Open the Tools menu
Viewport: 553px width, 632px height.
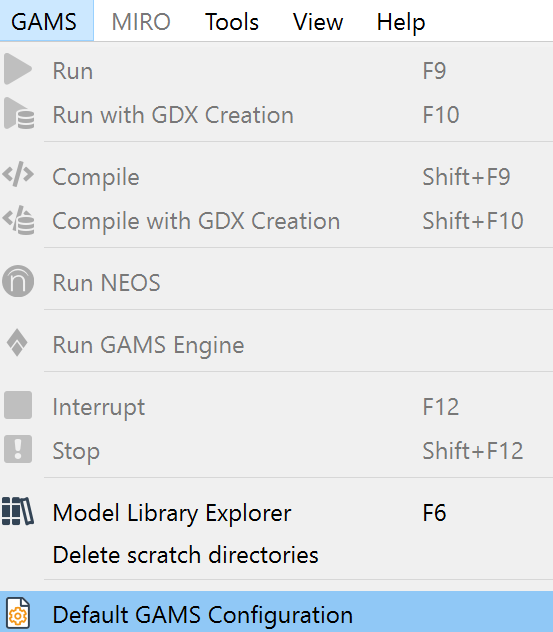[232, 21]
